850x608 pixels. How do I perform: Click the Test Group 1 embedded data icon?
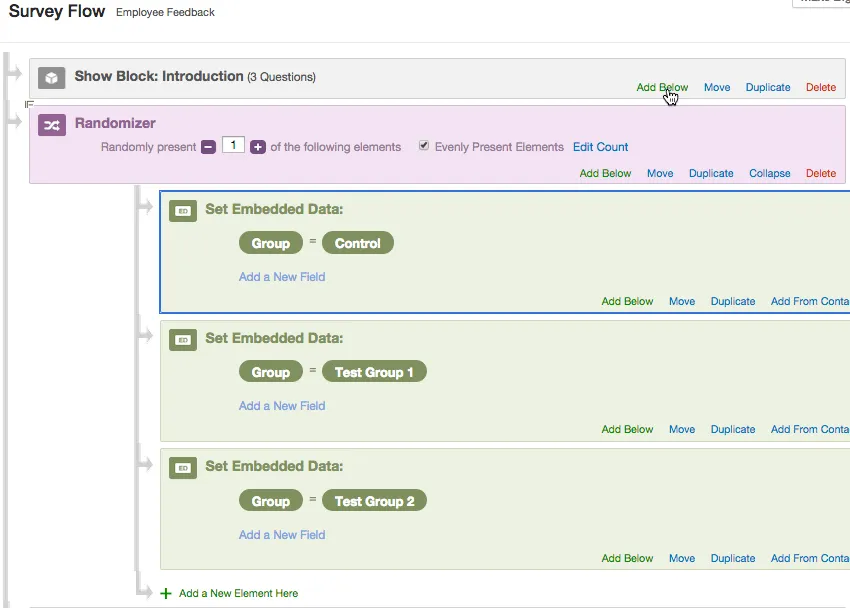point(182,339)
